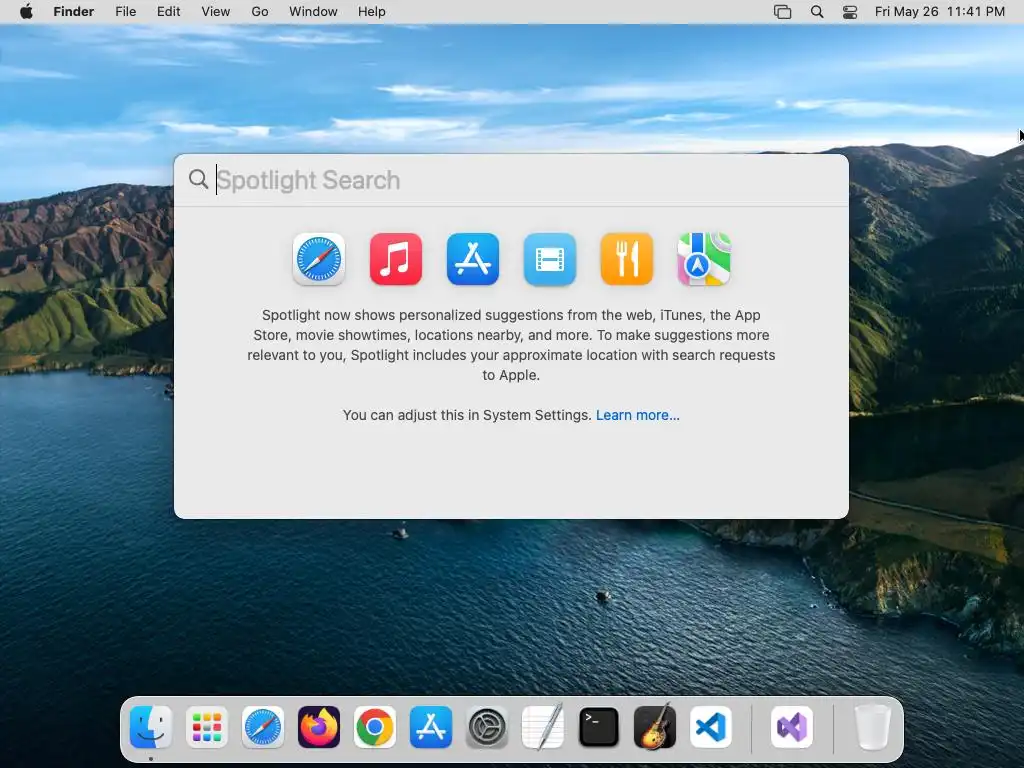Open Finder from the Dock
1024x768 pixels.
(151, 727)
